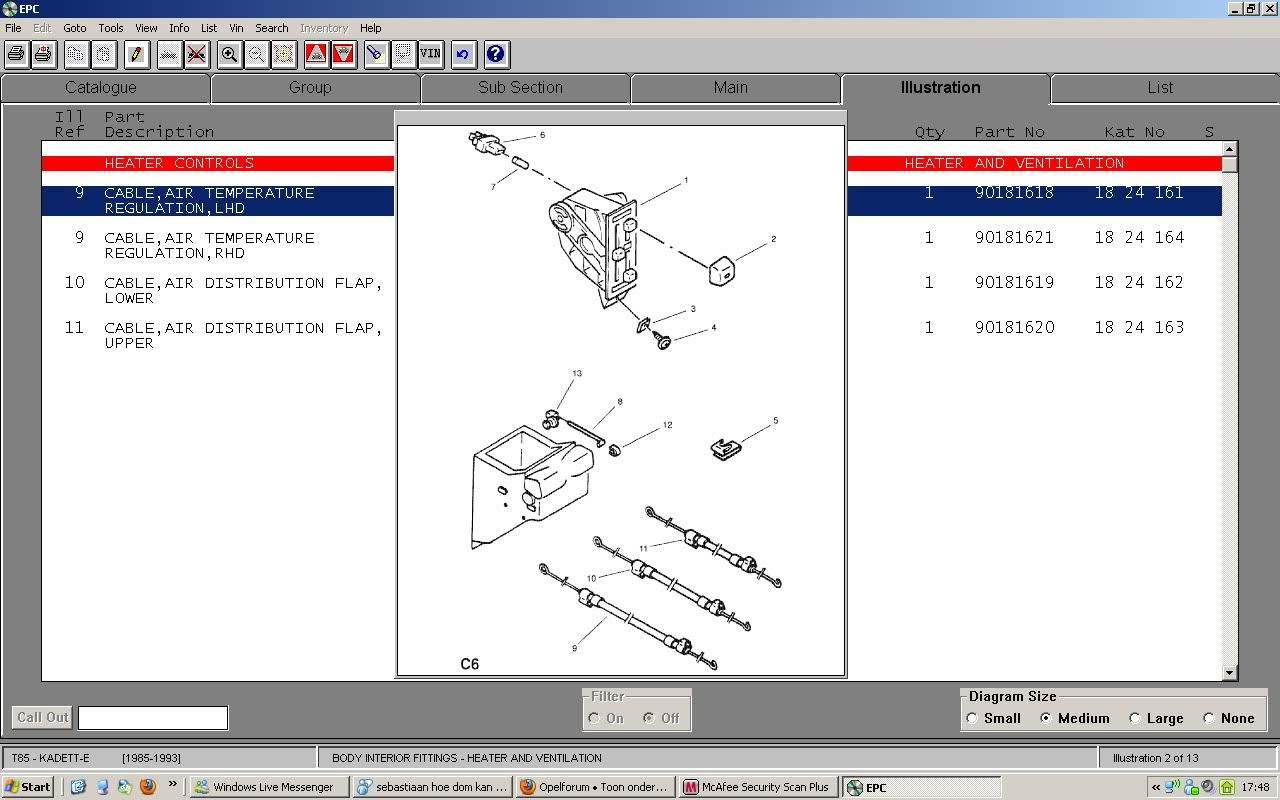Expand the Quick Launch overflow chevron

[172, 785]
